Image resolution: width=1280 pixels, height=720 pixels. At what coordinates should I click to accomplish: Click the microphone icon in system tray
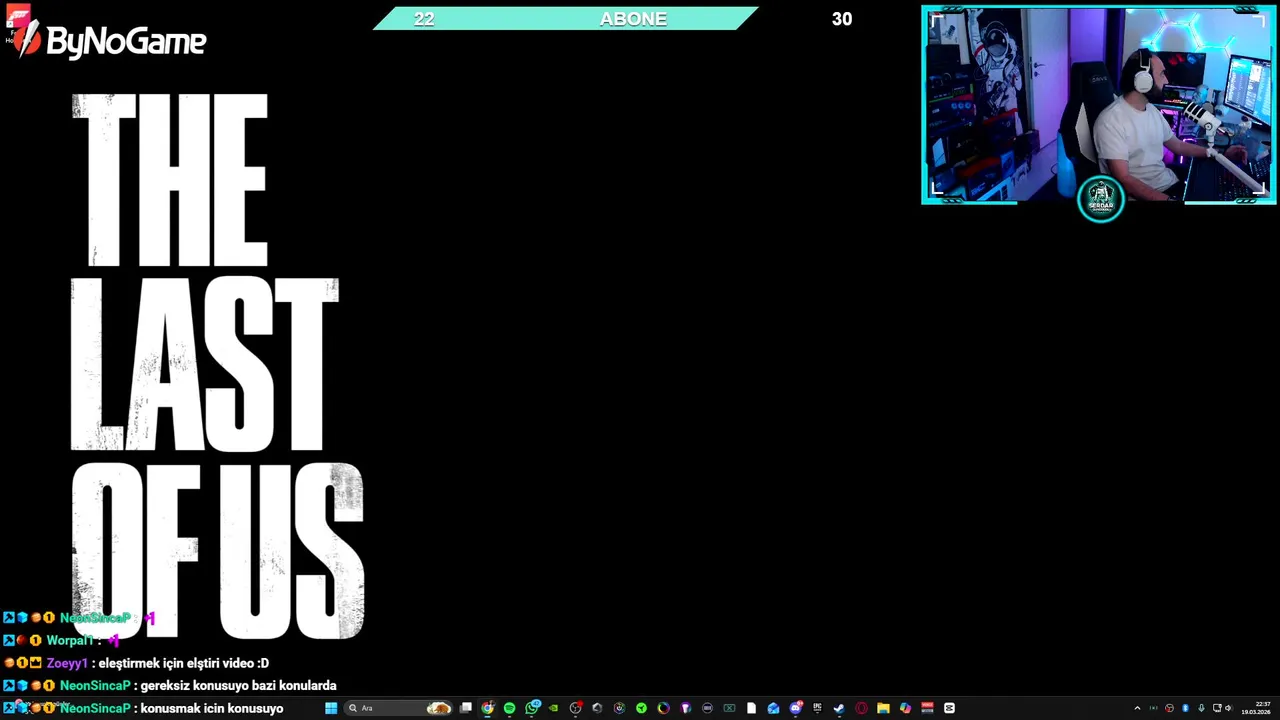1201,708
